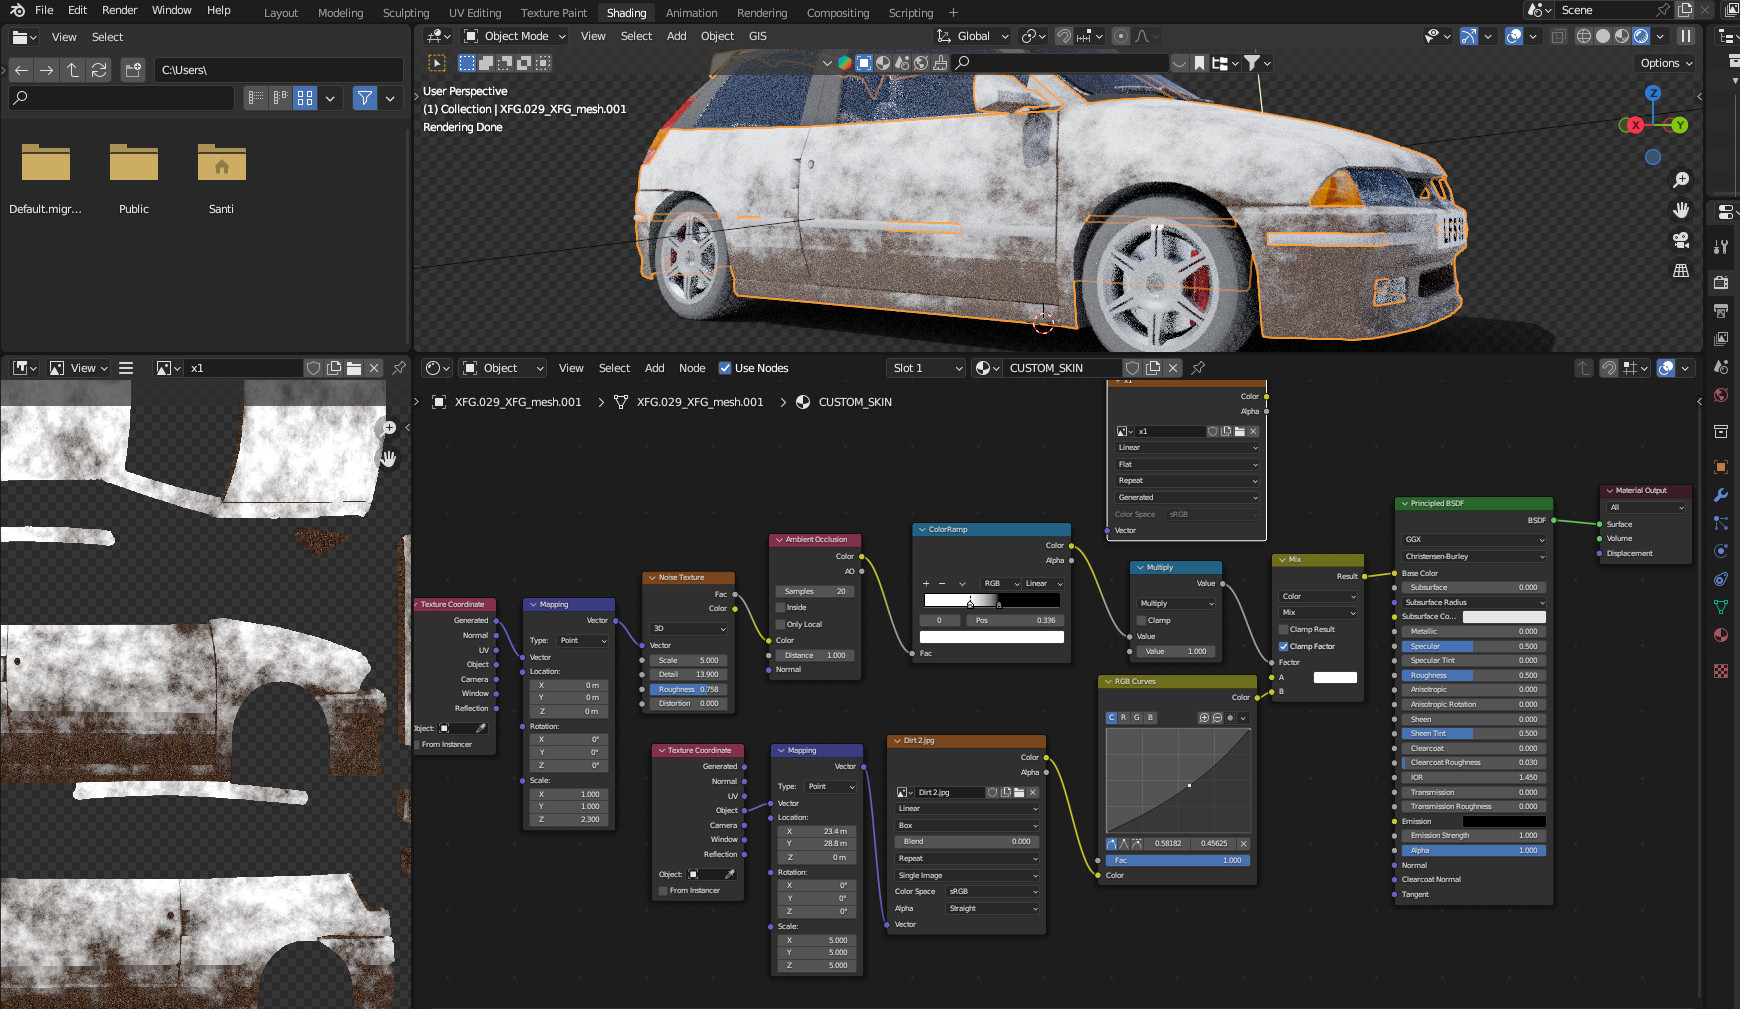Viewport: 1740px width, 1009px height.
Task: Click the file browser path field
Action: point(279,70)
